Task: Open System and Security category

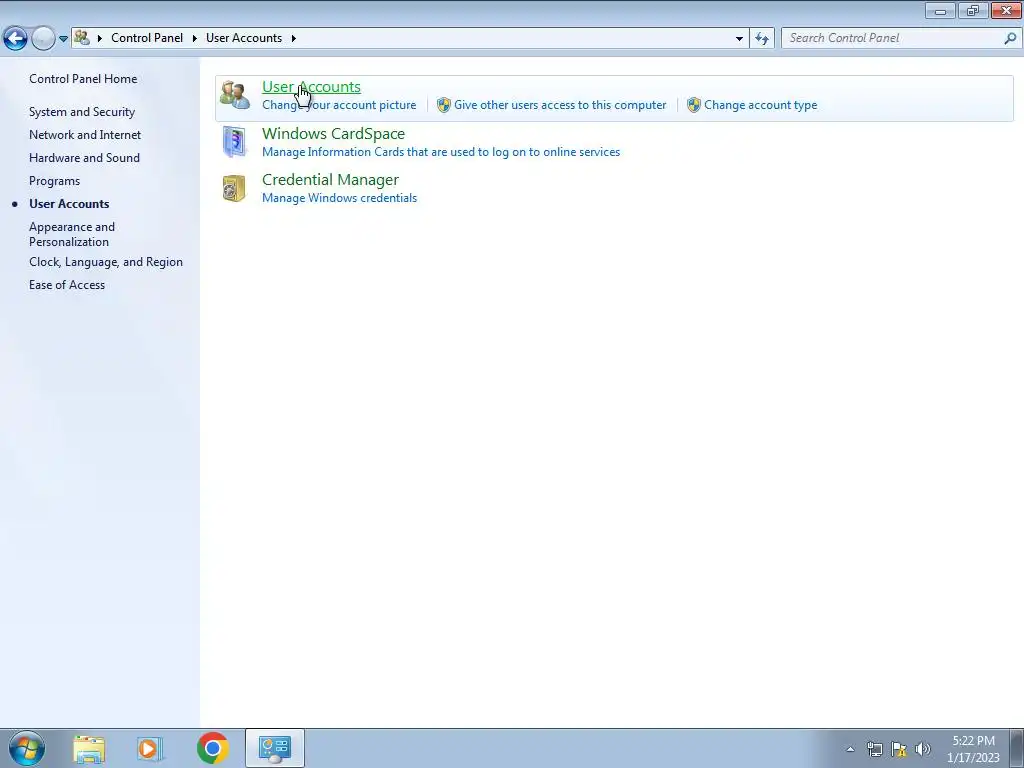Action: point(82,112)
